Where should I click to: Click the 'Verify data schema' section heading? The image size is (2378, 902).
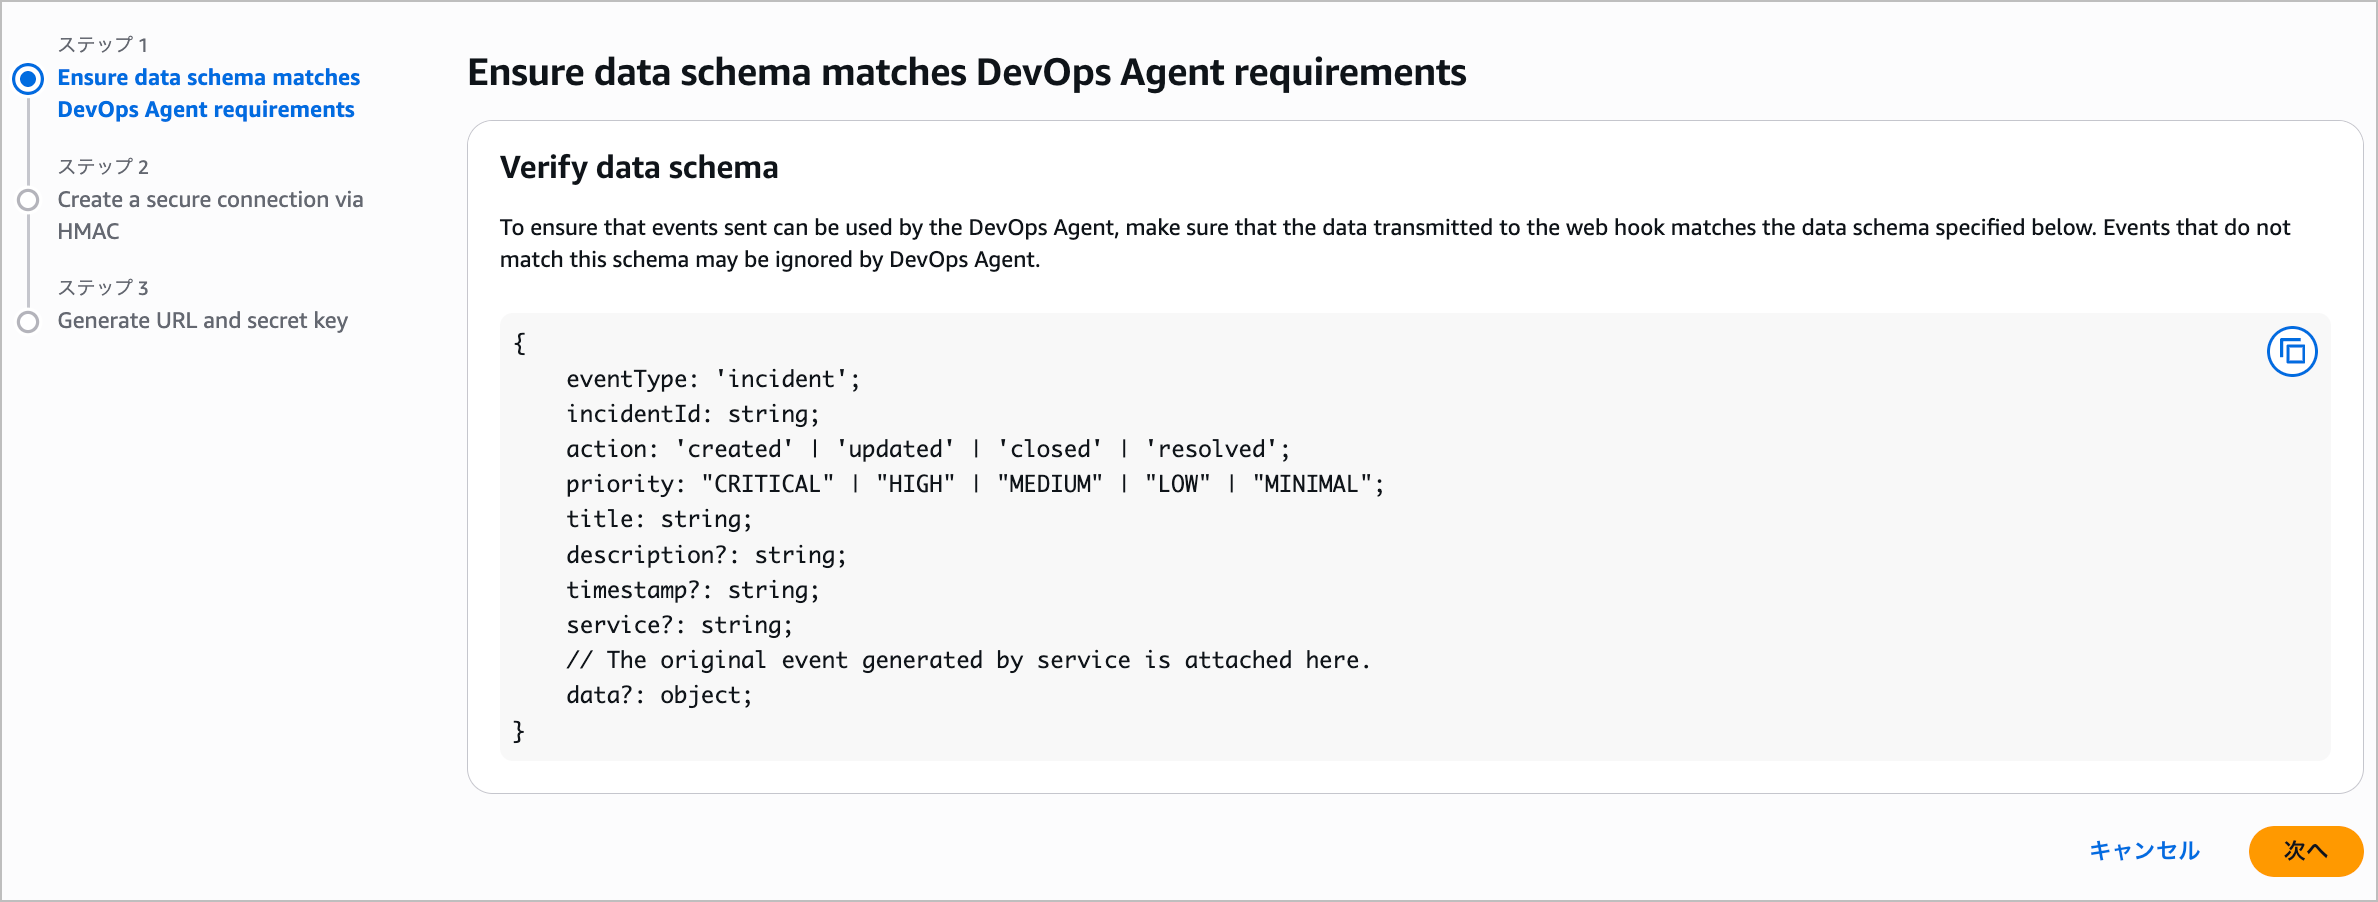click(x=638, y=167)
